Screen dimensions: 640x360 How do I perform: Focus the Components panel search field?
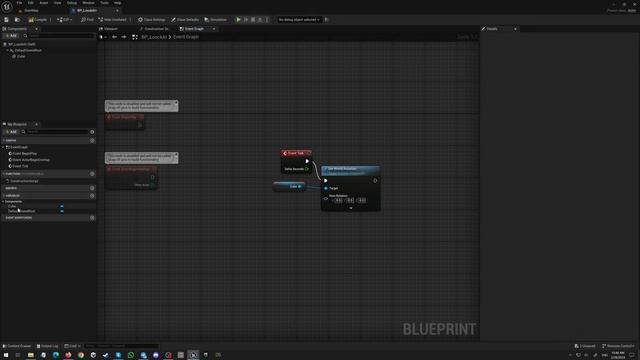click(x=59, y=36)
